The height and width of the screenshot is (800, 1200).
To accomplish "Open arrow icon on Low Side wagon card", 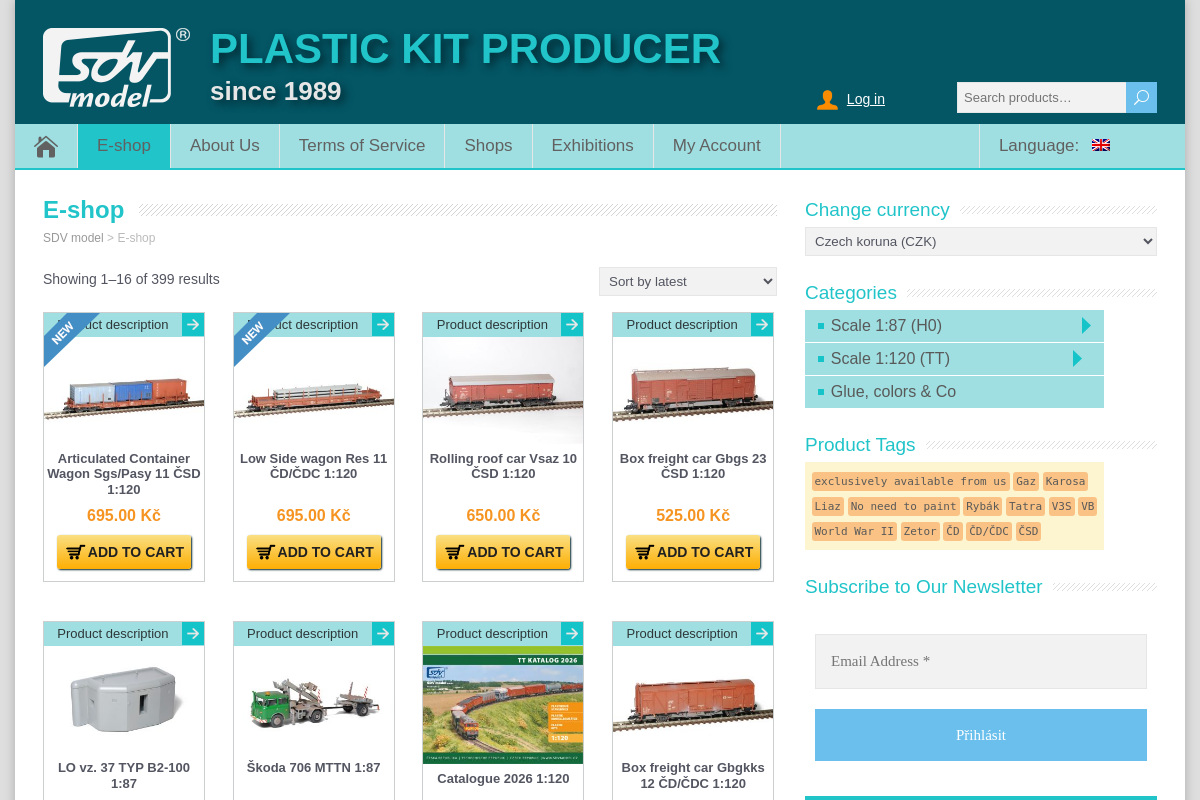I will pos(383,324).
